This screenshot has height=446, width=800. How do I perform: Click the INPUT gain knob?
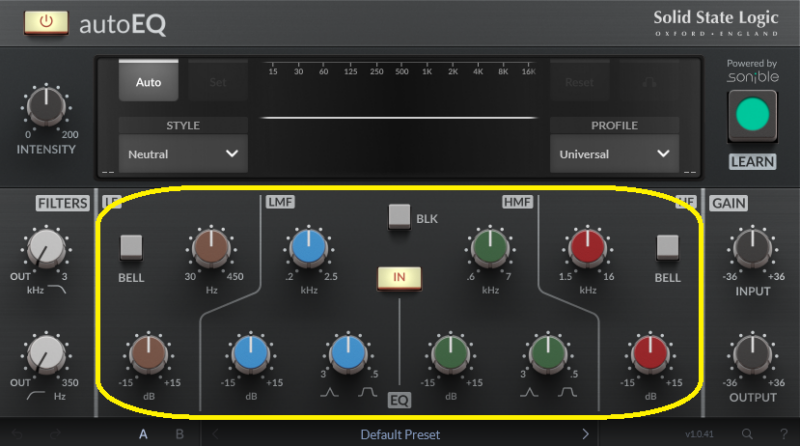coord(753,248)
